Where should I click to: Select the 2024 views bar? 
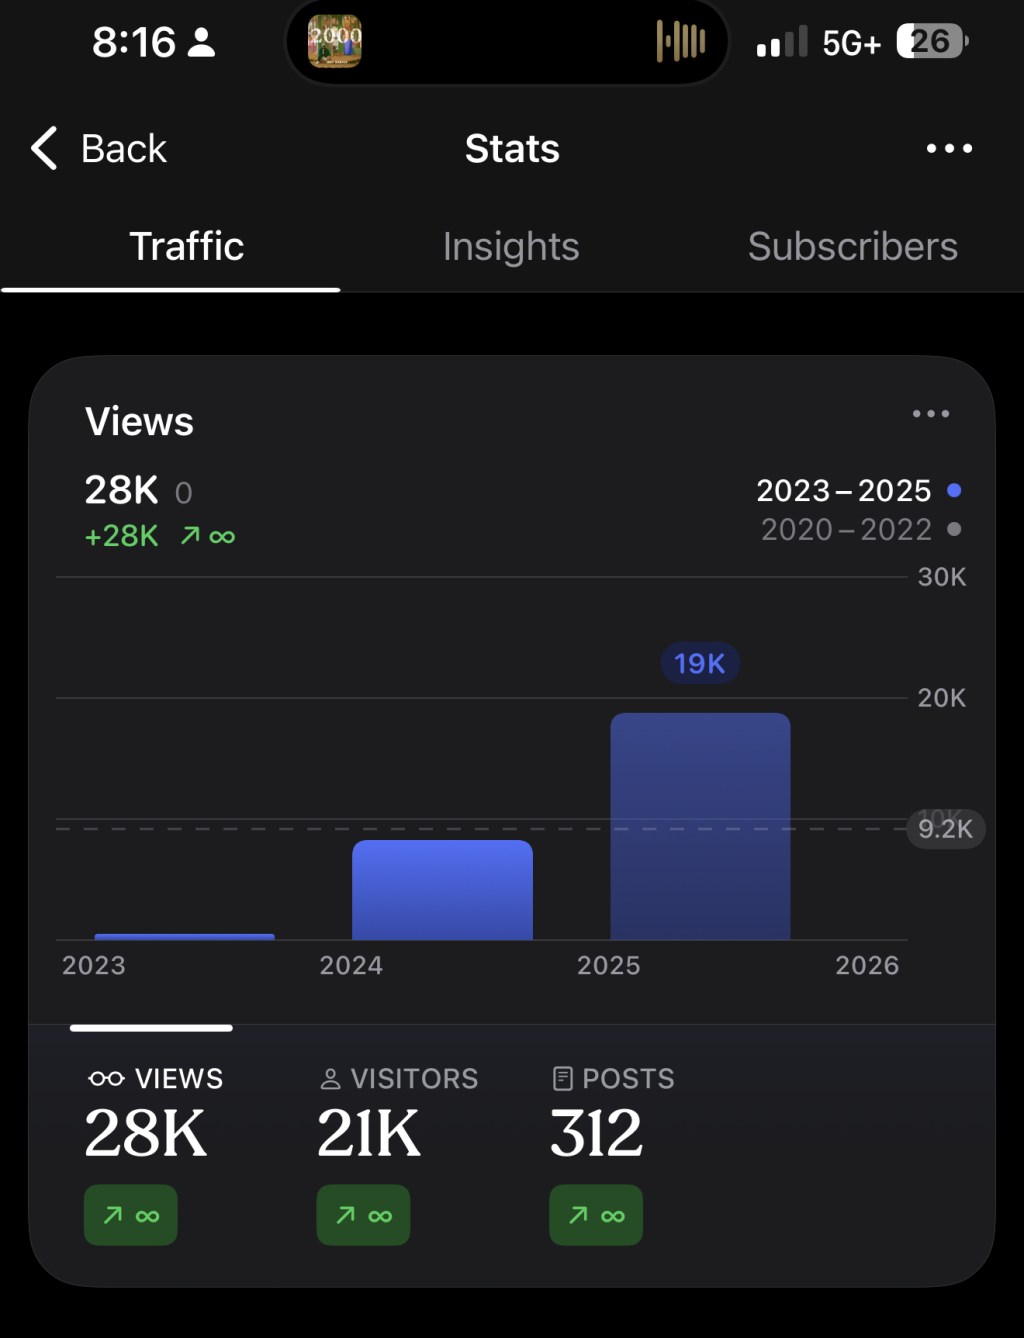point(442,890)
